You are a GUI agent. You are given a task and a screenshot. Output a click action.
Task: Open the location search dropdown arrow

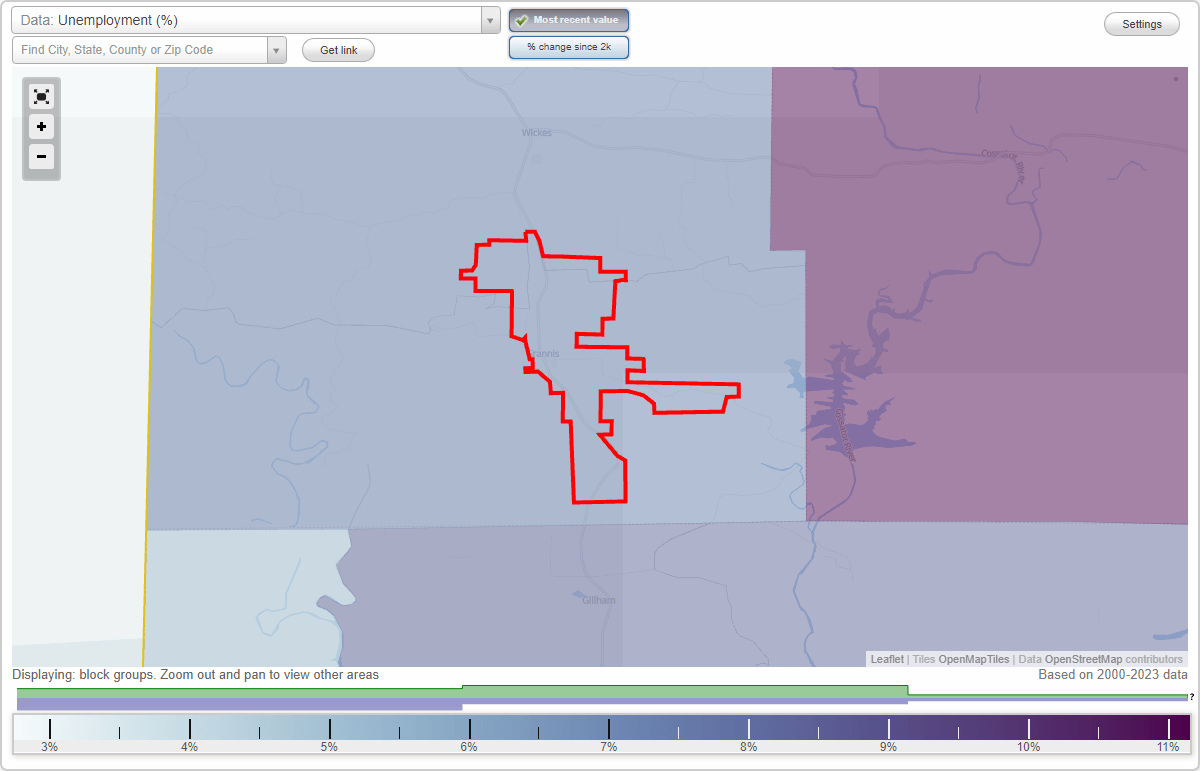[x=277, y=49]
